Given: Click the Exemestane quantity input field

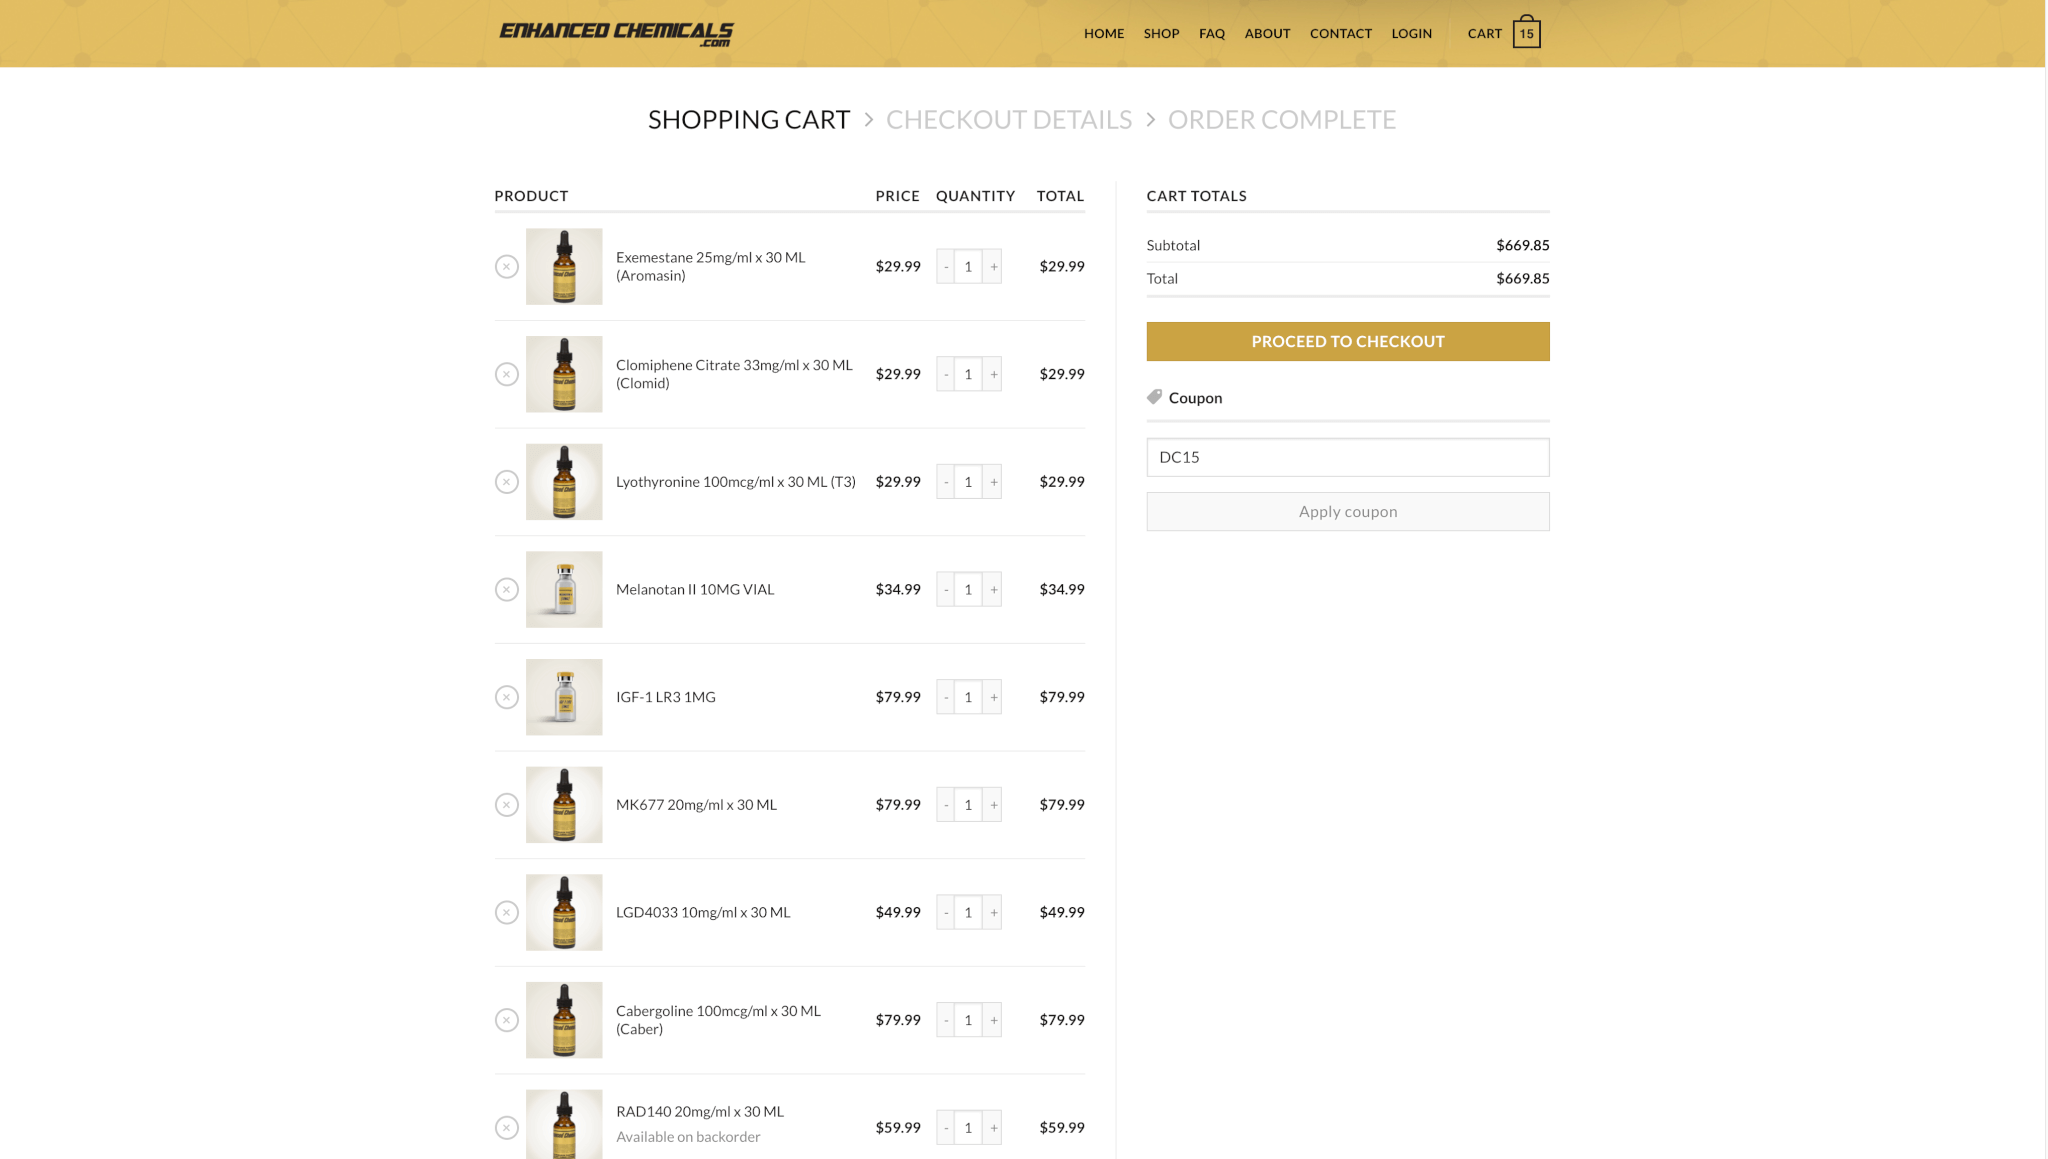Looking at the screenshot, I should 968,266.
